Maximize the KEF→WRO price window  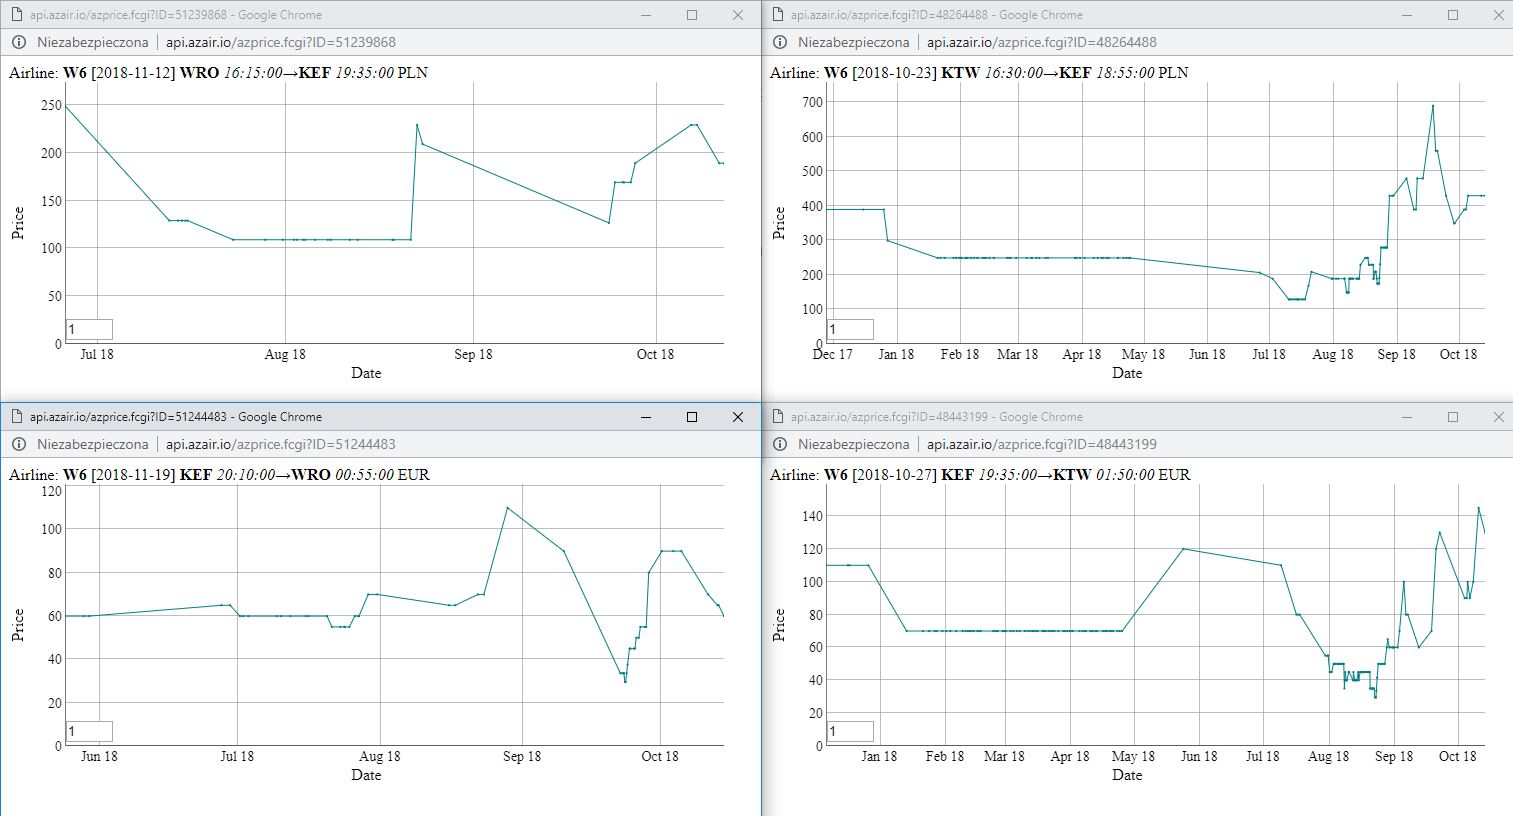(x=691, y=417)
